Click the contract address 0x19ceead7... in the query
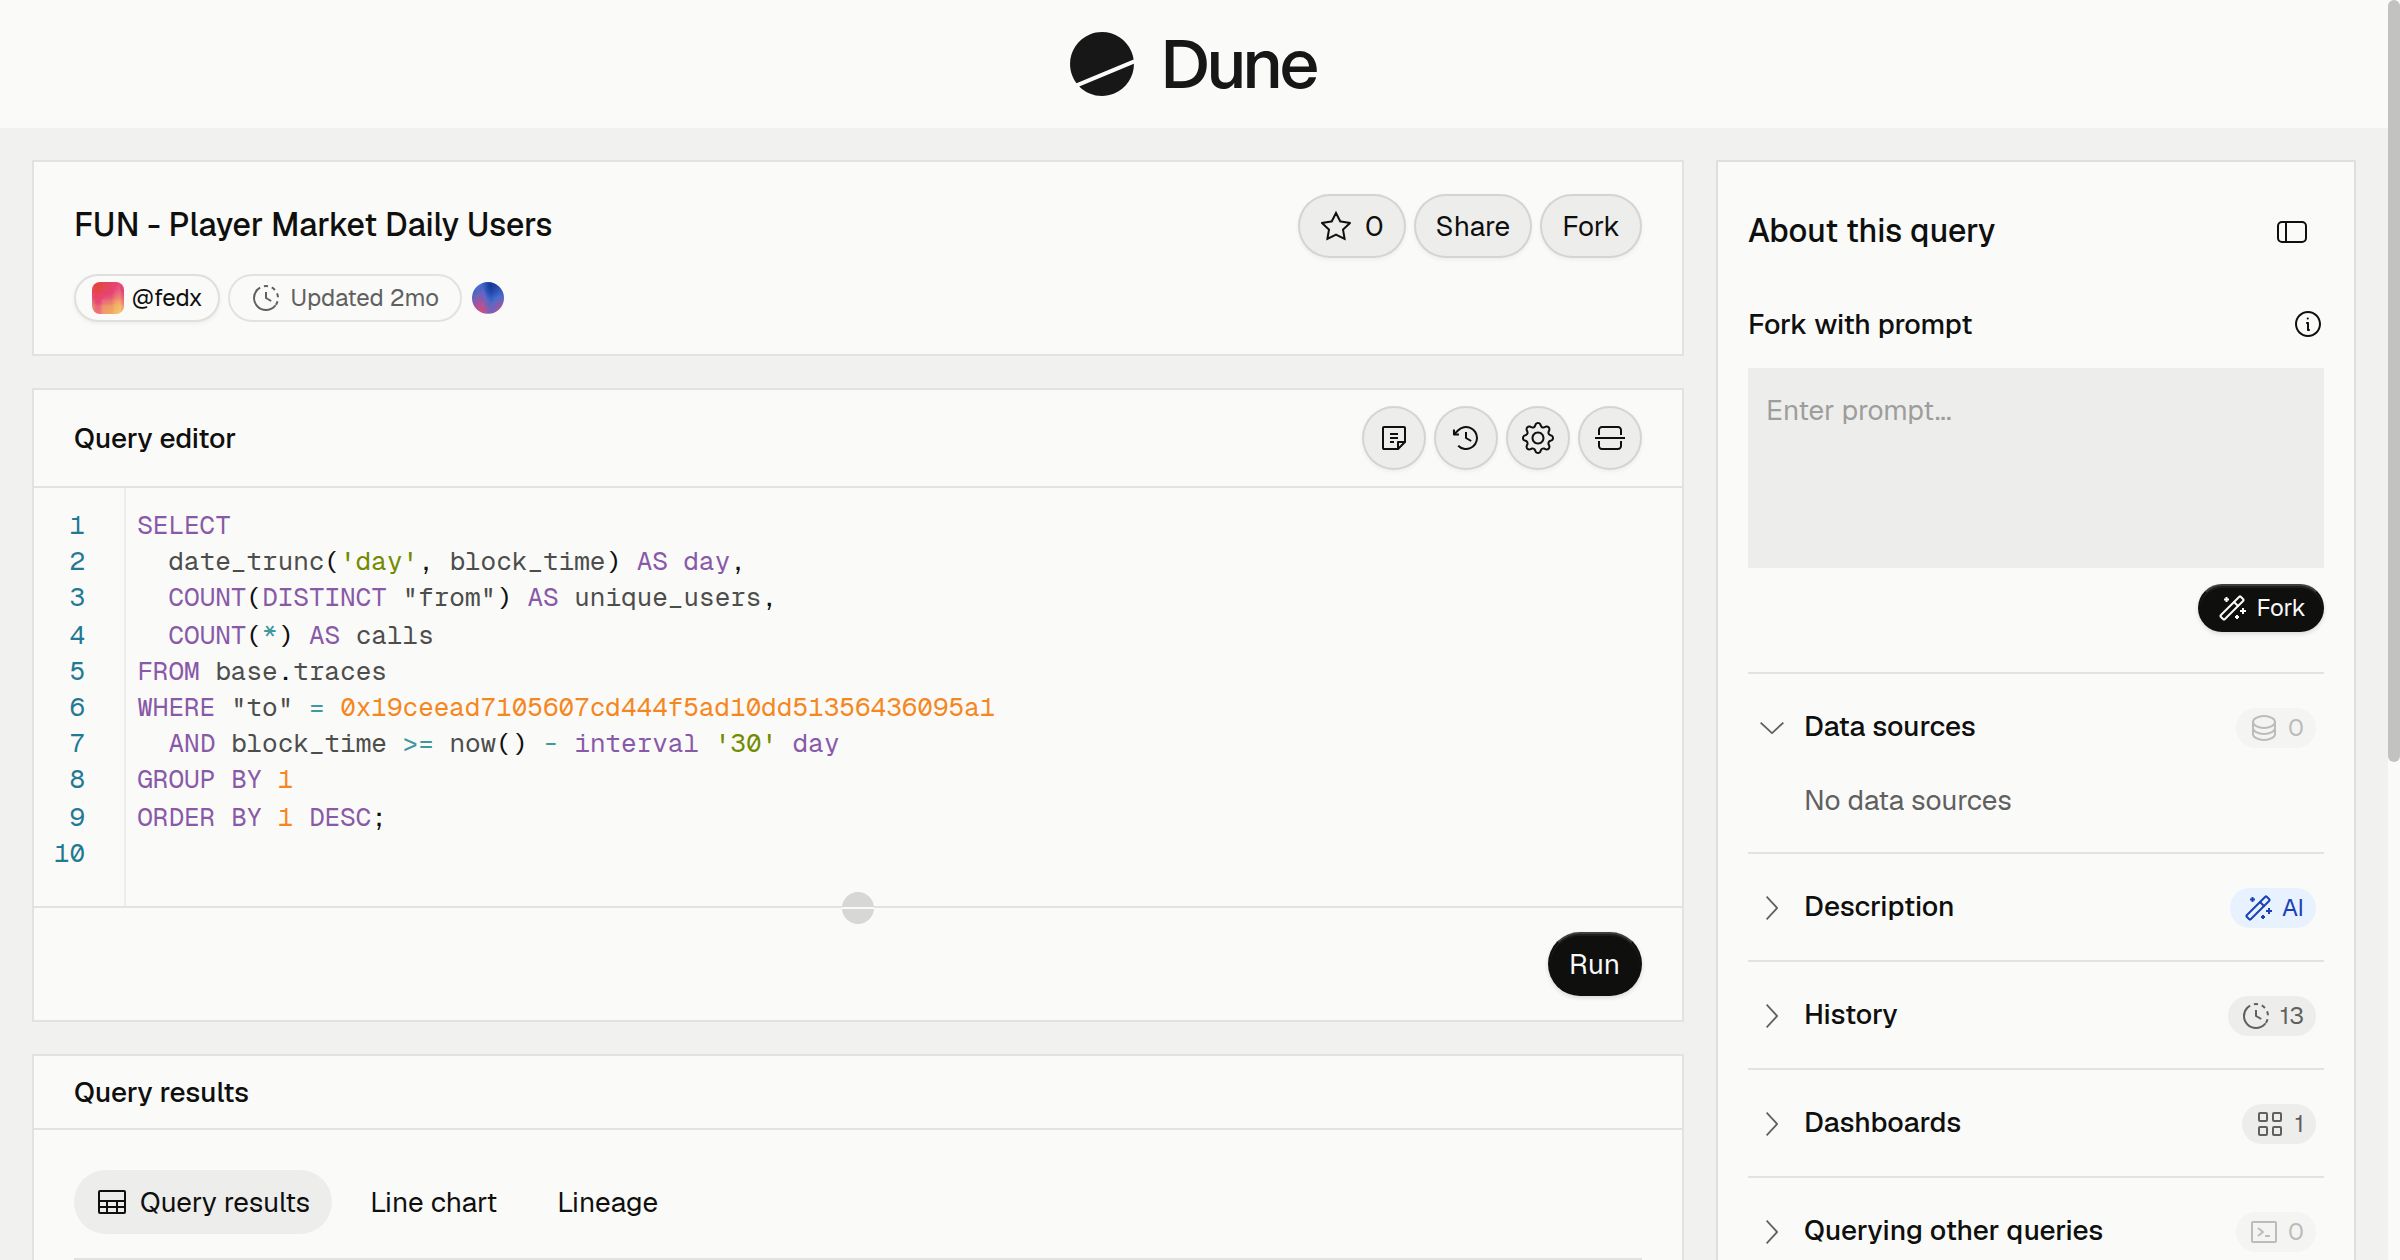The height and width of the screenshot is (1260, 2400). click(x=666, y=707)
